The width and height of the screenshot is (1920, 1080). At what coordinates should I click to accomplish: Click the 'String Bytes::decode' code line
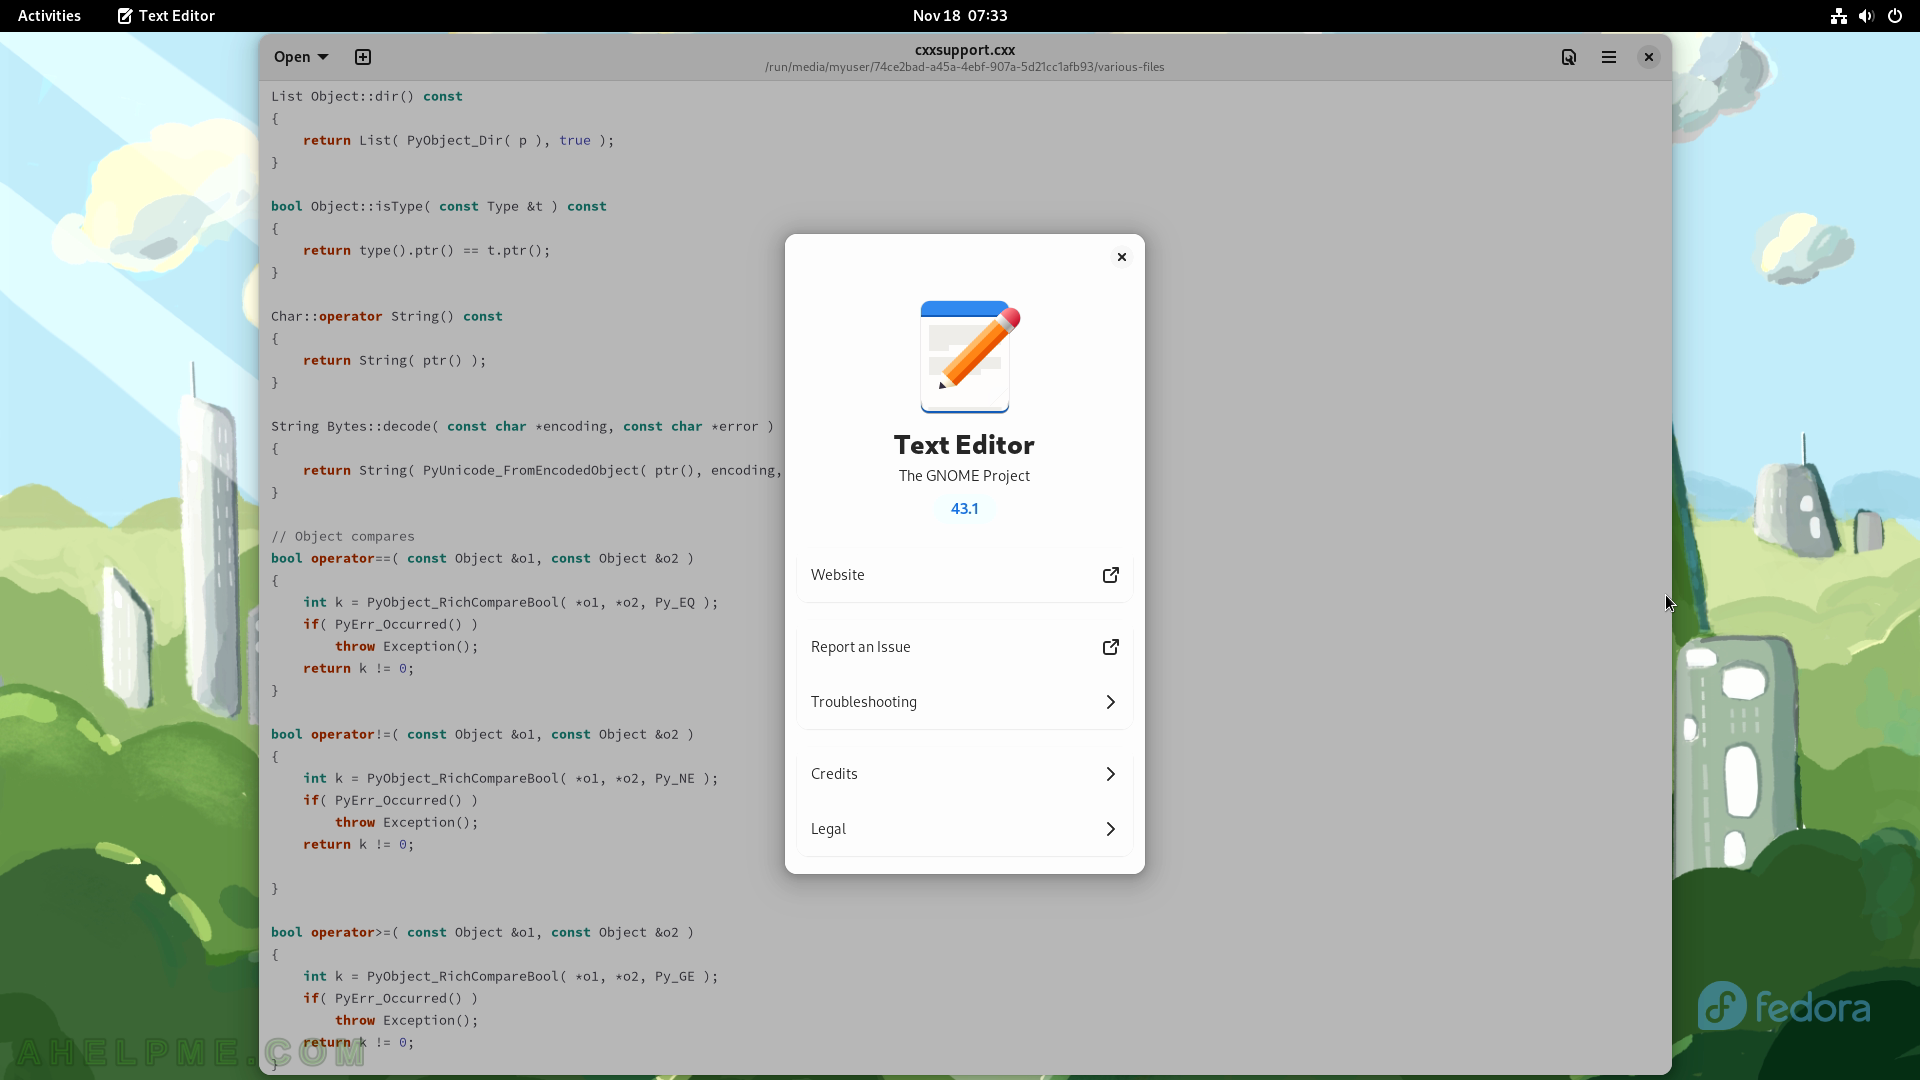(523, 426)
